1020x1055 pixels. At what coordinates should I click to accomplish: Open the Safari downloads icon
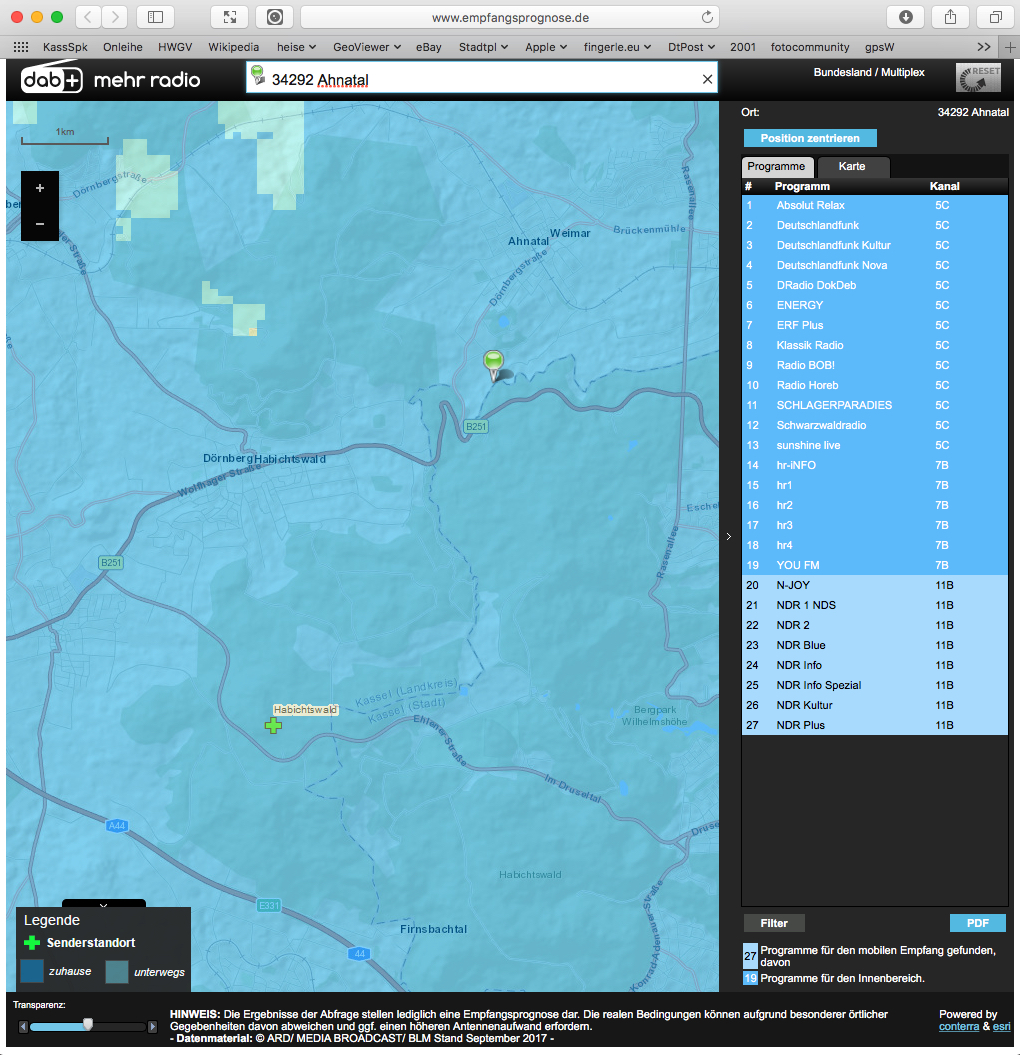pos(906,17)
